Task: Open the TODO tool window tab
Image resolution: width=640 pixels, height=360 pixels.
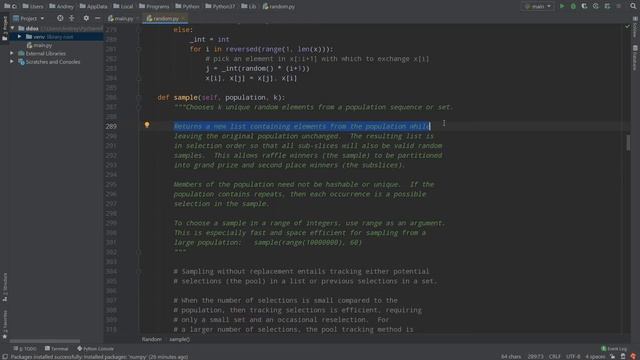Action: [25, 349]
